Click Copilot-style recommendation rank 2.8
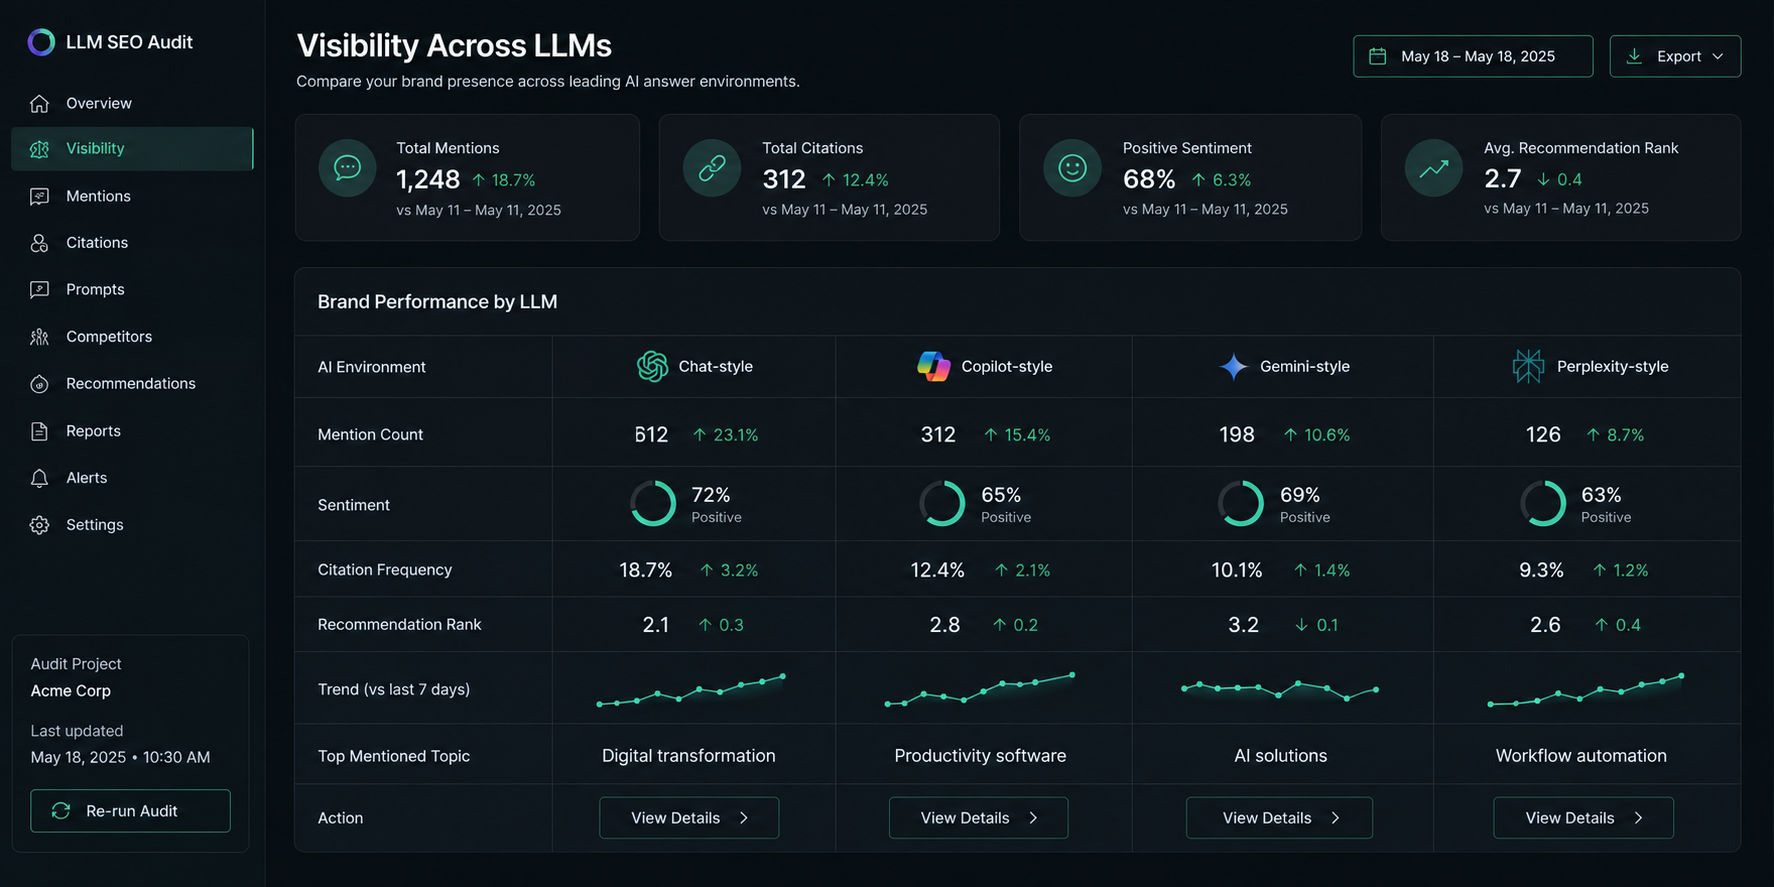The image size is (1774, 887). pyautogui.click(x=945, y=625)
